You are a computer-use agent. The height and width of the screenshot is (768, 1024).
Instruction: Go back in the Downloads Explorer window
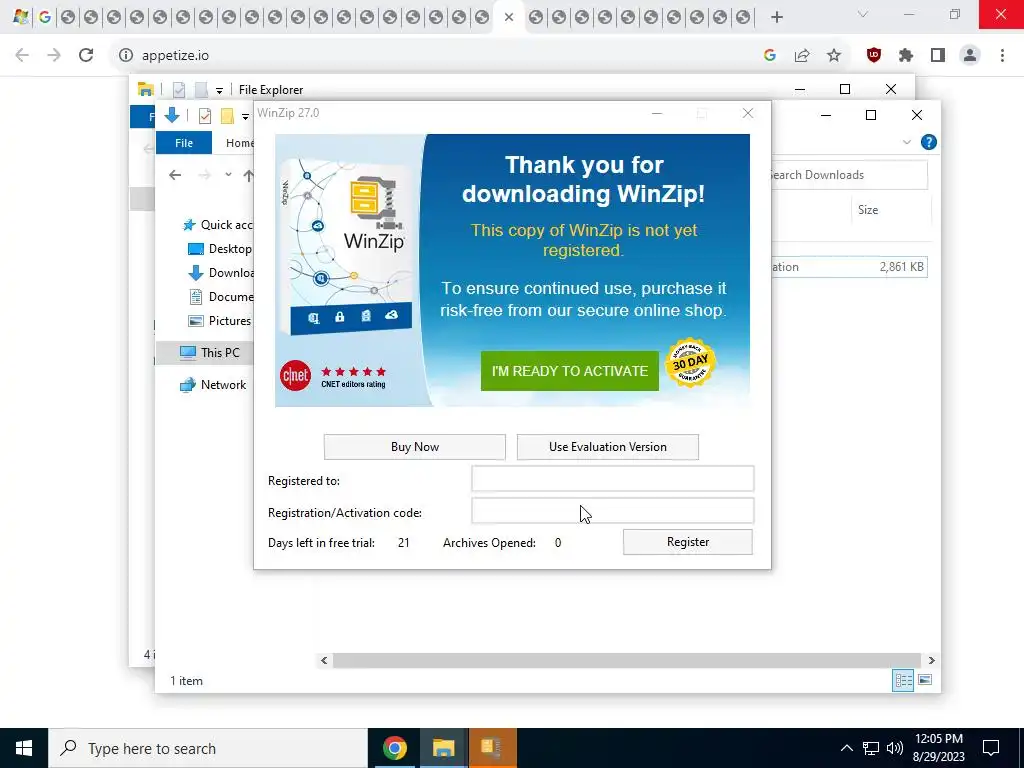pos(174,175)
